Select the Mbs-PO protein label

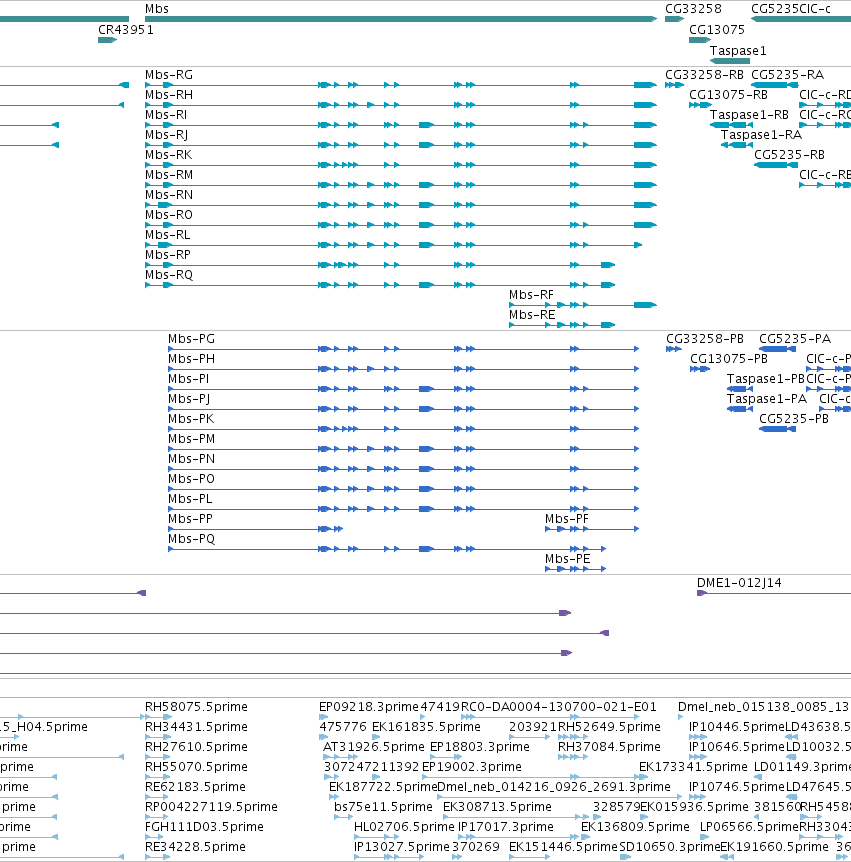pyautogui.click(x=191, y=478)
